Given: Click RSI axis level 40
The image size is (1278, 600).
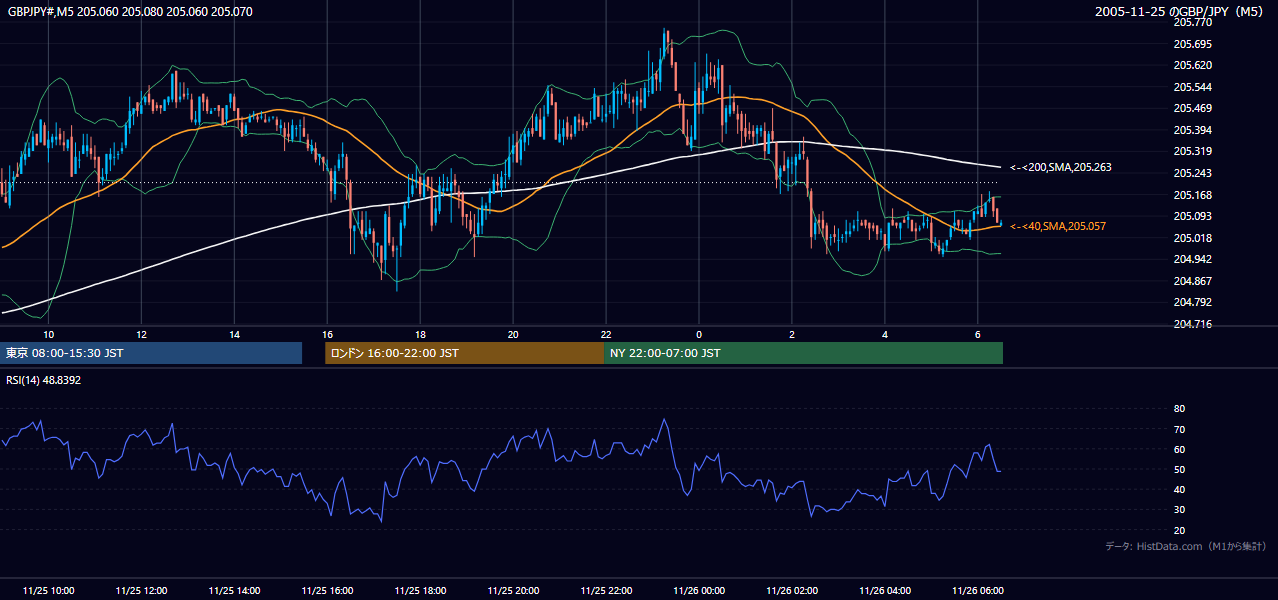Looking at the screenshot, I should (1179, 489).
